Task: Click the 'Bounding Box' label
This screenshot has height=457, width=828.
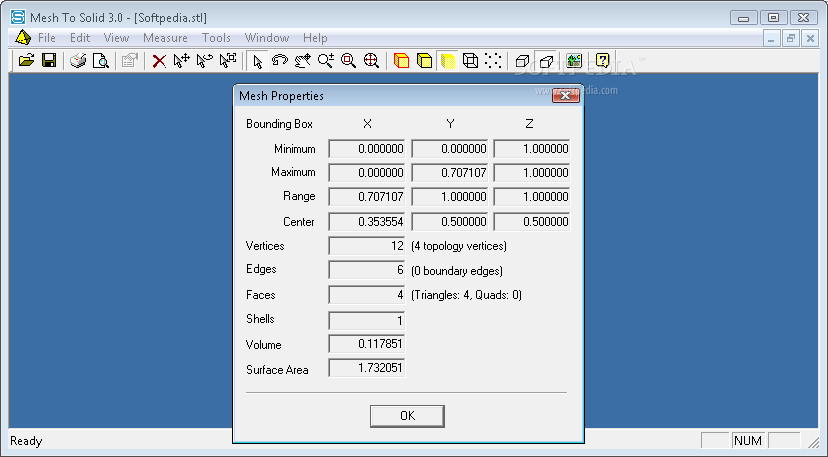Action: pos(279,124)
